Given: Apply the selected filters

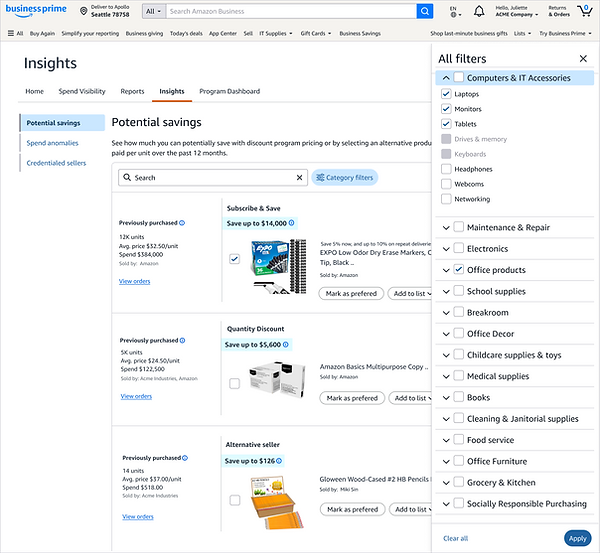Looking at the screenshot, I should (x=577, y=538).
